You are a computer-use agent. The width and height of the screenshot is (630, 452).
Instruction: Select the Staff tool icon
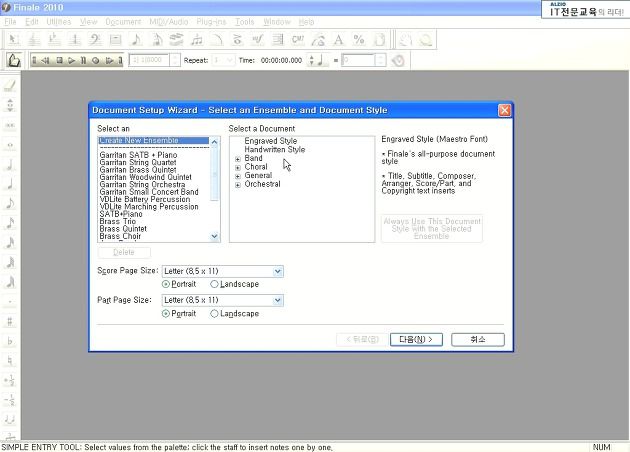coord(34,40)
